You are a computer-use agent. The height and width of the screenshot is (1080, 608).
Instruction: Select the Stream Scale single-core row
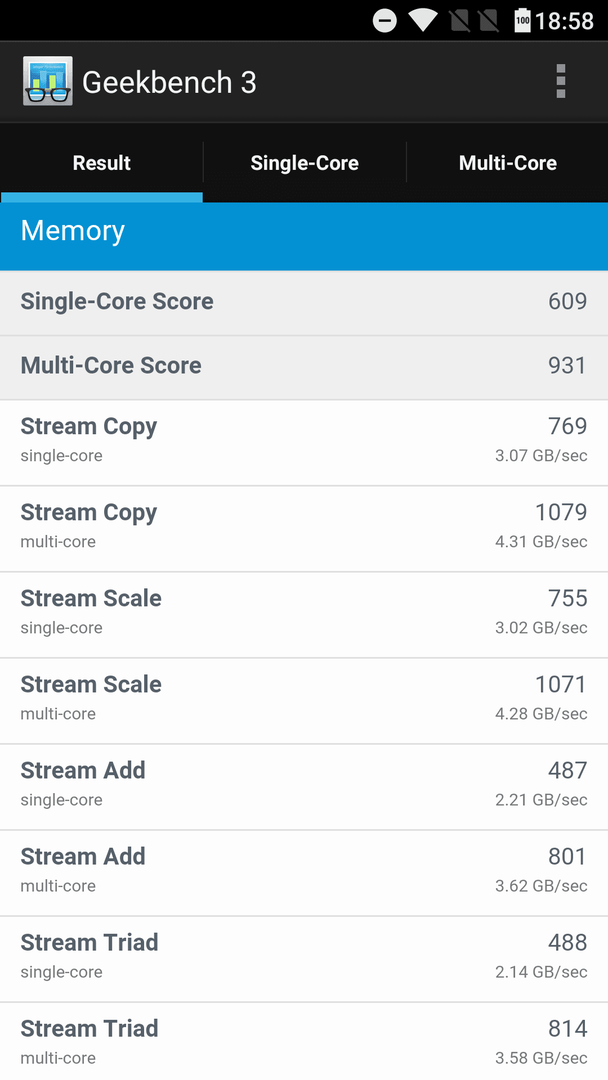point(304,614)
